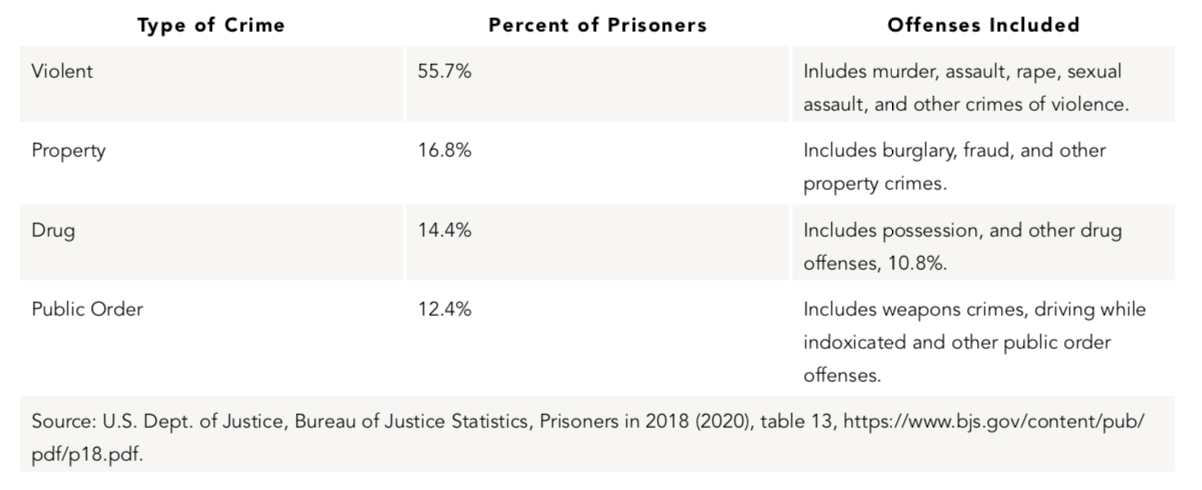Click the property offenses description mentioning burglary
Screen dimensions: 1202x490
pos(954,167)
